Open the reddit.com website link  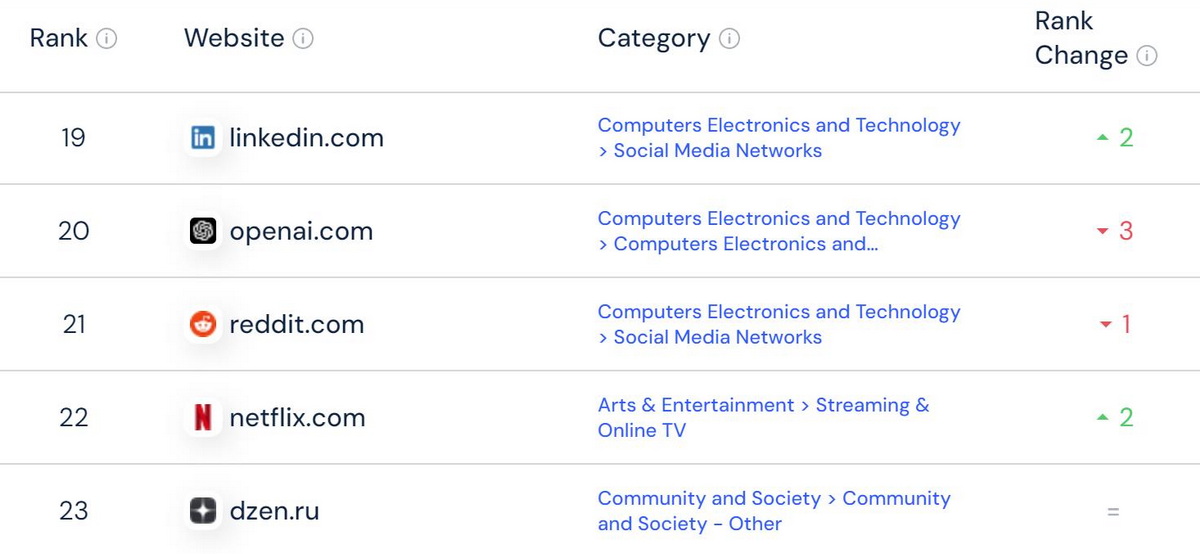[x=296, y=324]
